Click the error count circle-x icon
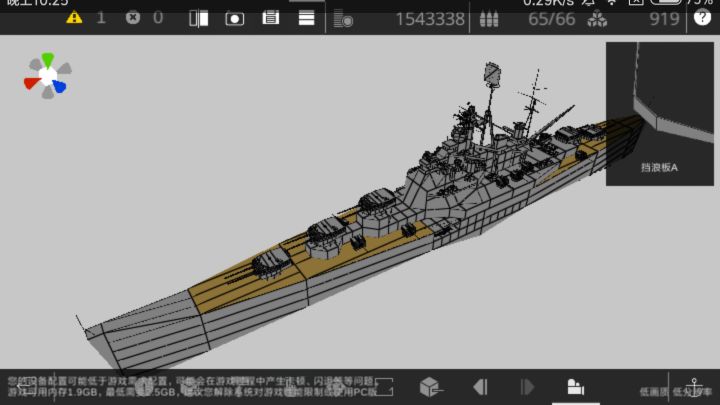Viewport: 720px width, 405px height. 133,18
